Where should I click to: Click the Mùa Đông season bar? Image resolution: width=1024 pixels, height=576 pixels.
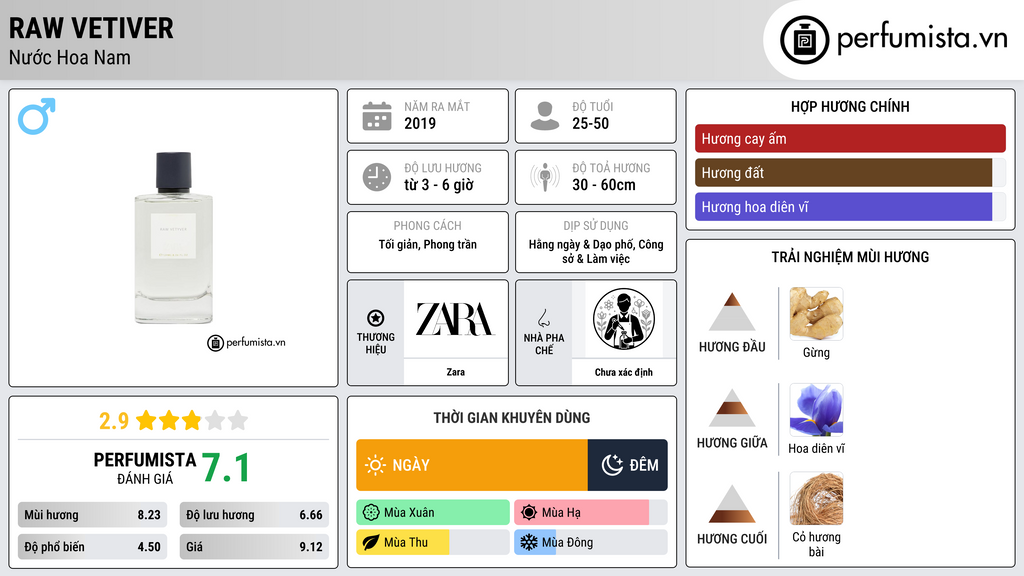click(591, 542)
